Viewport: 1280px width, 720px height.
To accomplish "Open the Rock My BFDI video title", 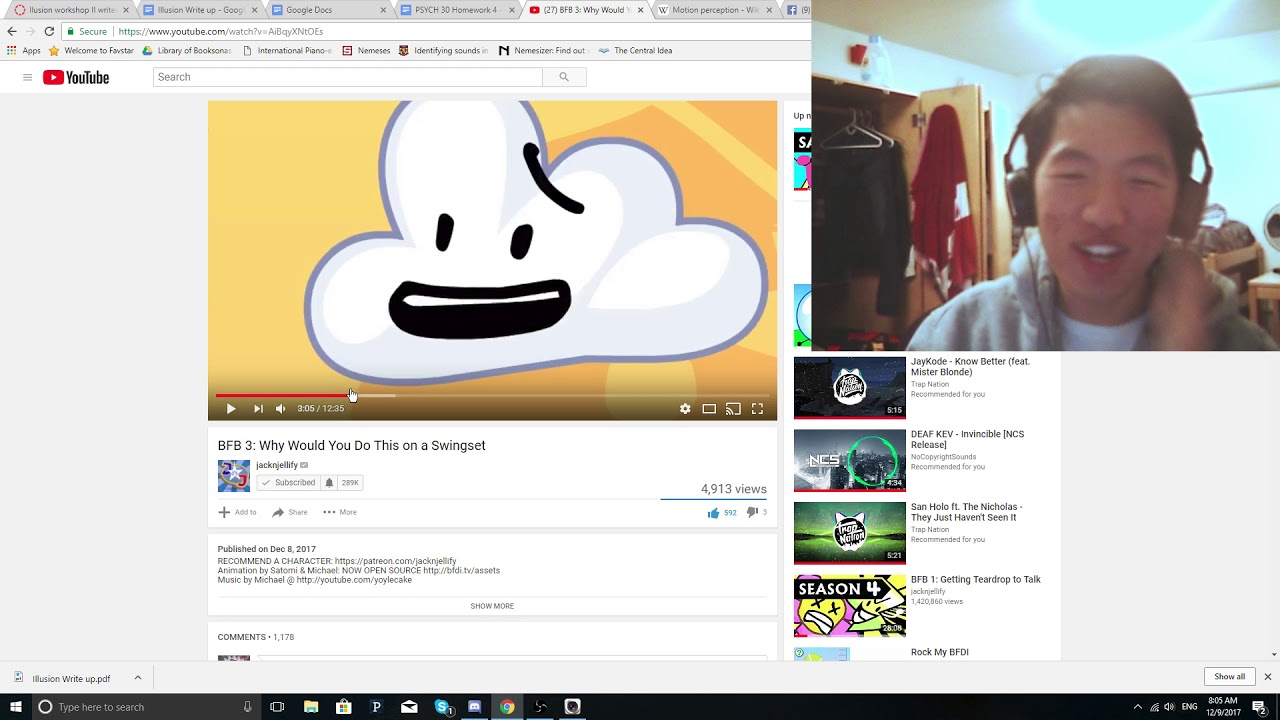I will coord(940,652).
